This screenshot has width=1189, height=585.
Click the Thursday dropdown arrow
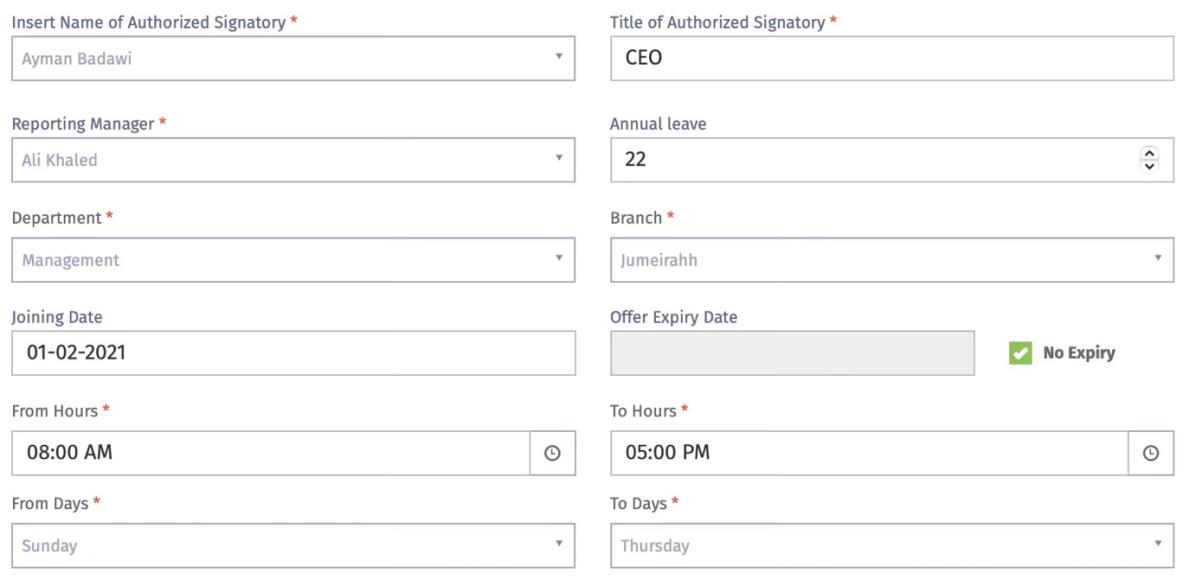pyautogui.click(x=1158, y=545)
